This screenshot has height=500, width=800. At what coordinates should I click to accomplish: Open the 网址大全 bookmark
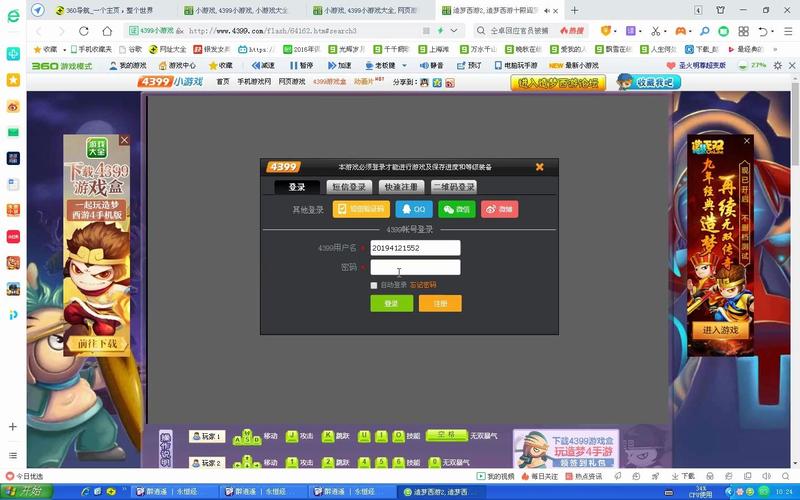(168, 49)
